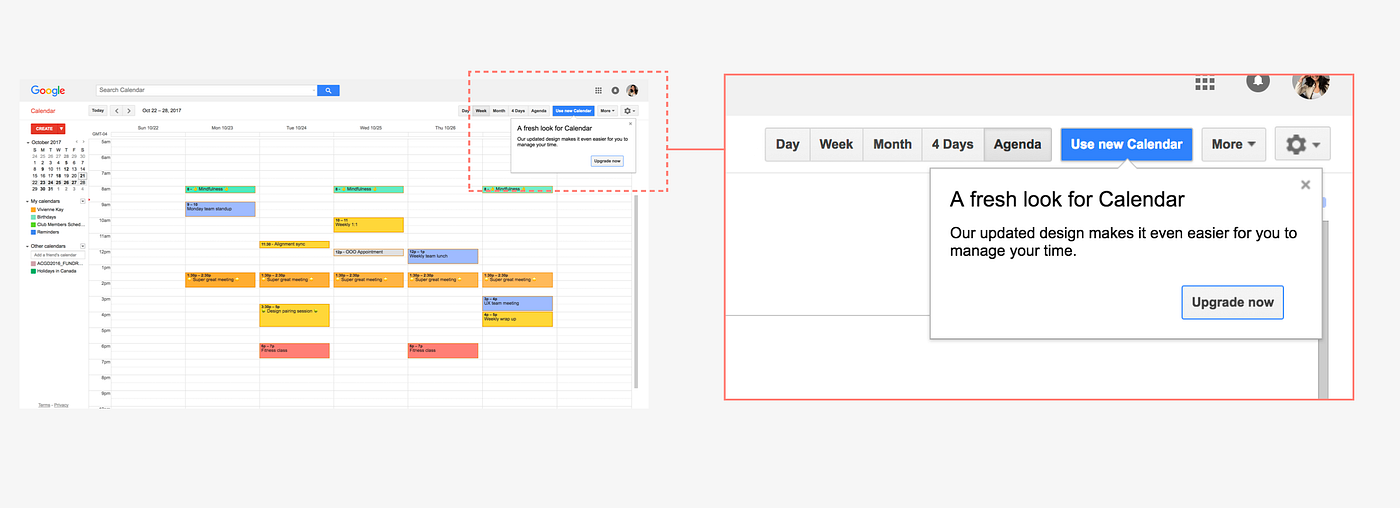Switch to Month view in enlarged view
Image resolution: width=1400 pixels, height=508 pixels.
(x=892, y=144)
